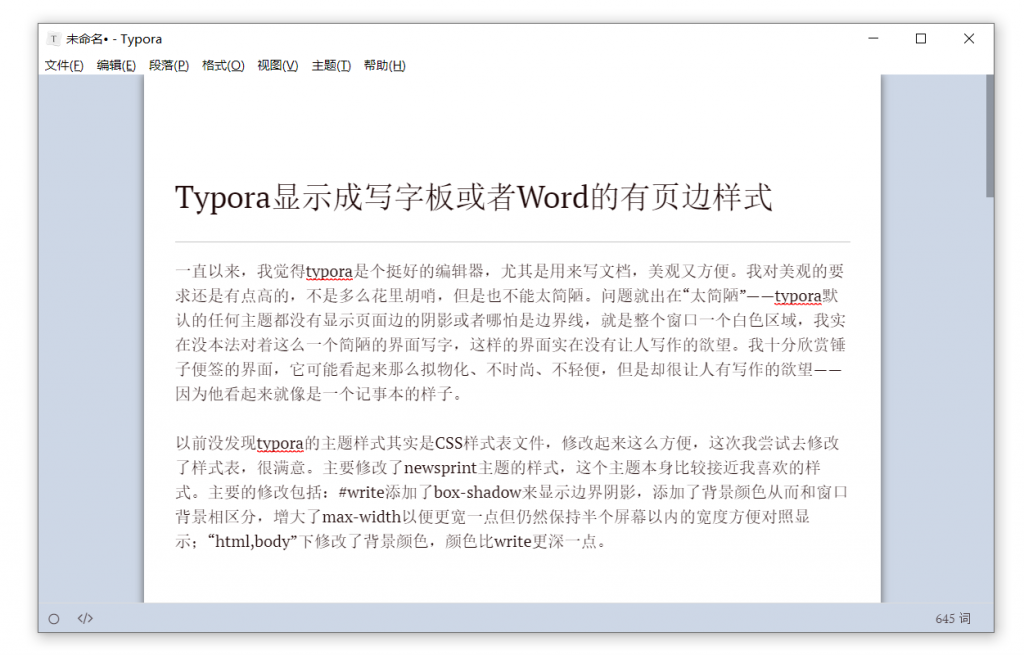
Task: Open the 视图(V) menu
Action: [277, 66]
